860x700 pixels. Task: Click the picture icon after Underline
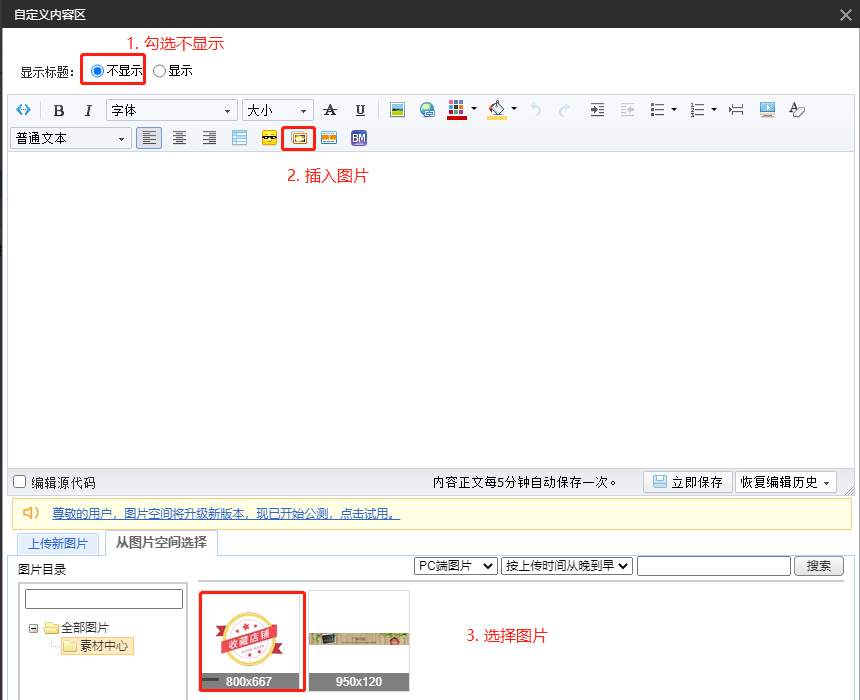[397, 110]
